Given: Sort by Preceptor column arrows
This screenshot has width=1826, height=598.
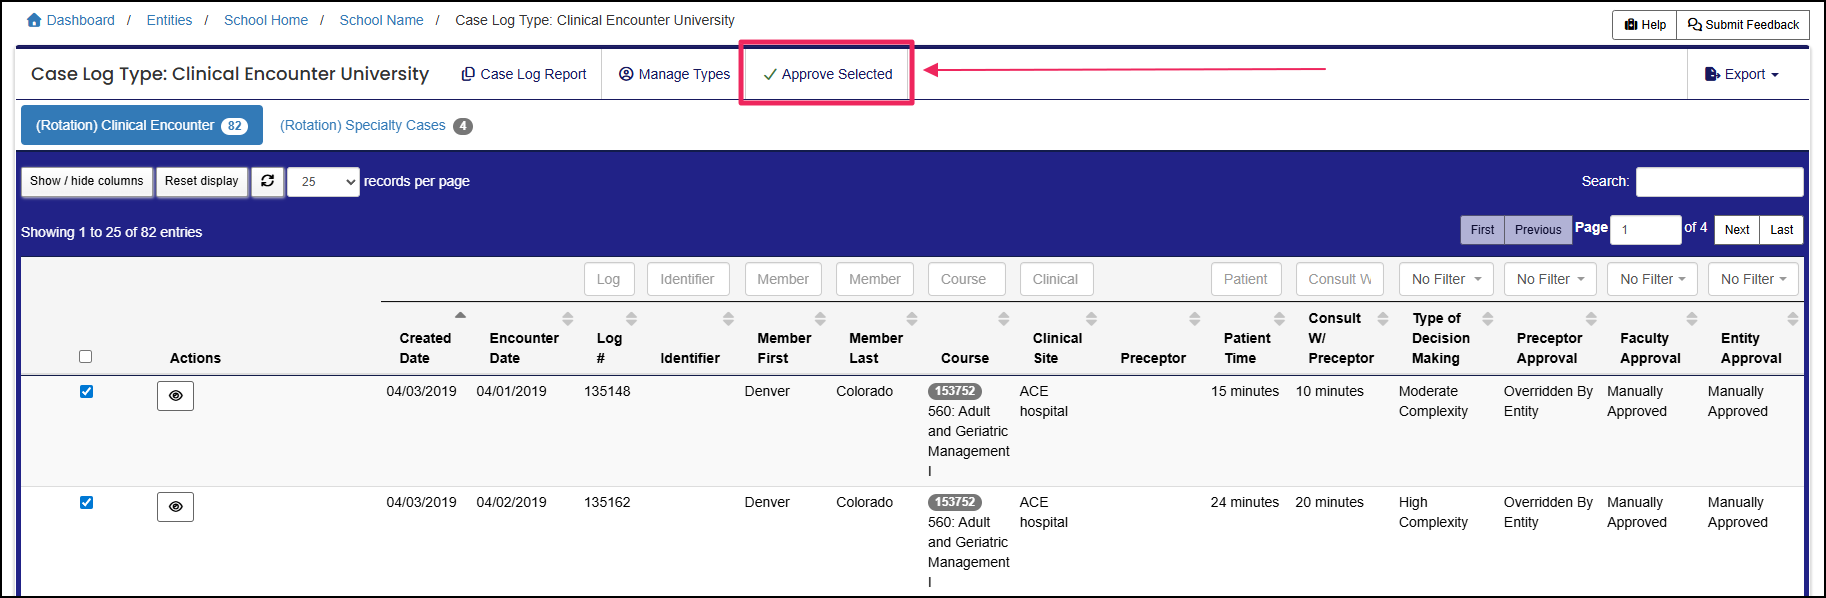Looking at the screenshot, I should (x=1194, y=319).
